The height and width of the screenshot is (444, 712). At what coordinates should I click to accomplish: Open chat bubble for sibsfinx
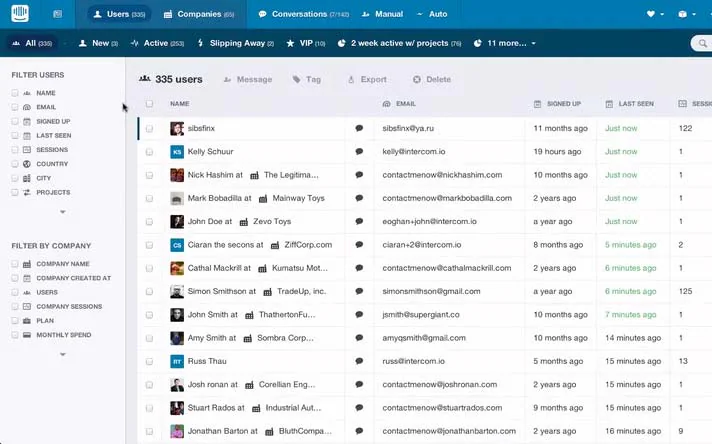click(359, 128)
